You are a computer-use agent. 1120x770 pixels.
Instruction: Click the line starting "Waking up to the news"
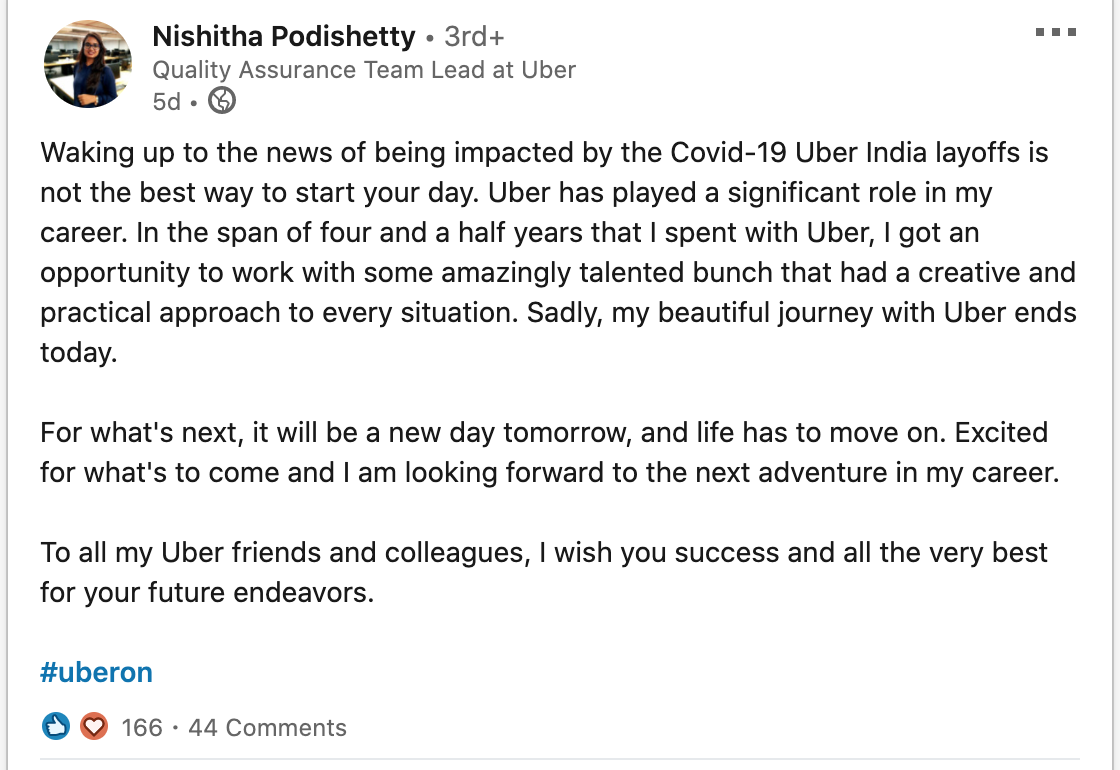544,153
